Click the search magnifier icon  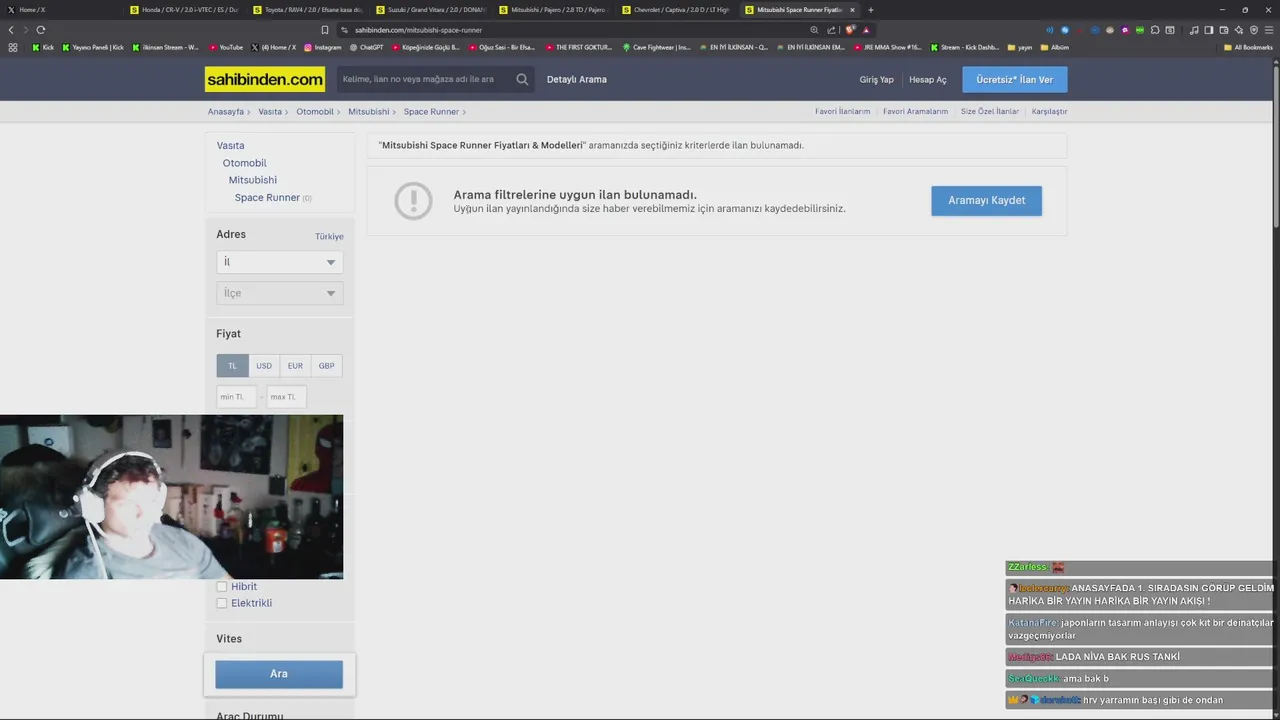click(x=522, y=79)
